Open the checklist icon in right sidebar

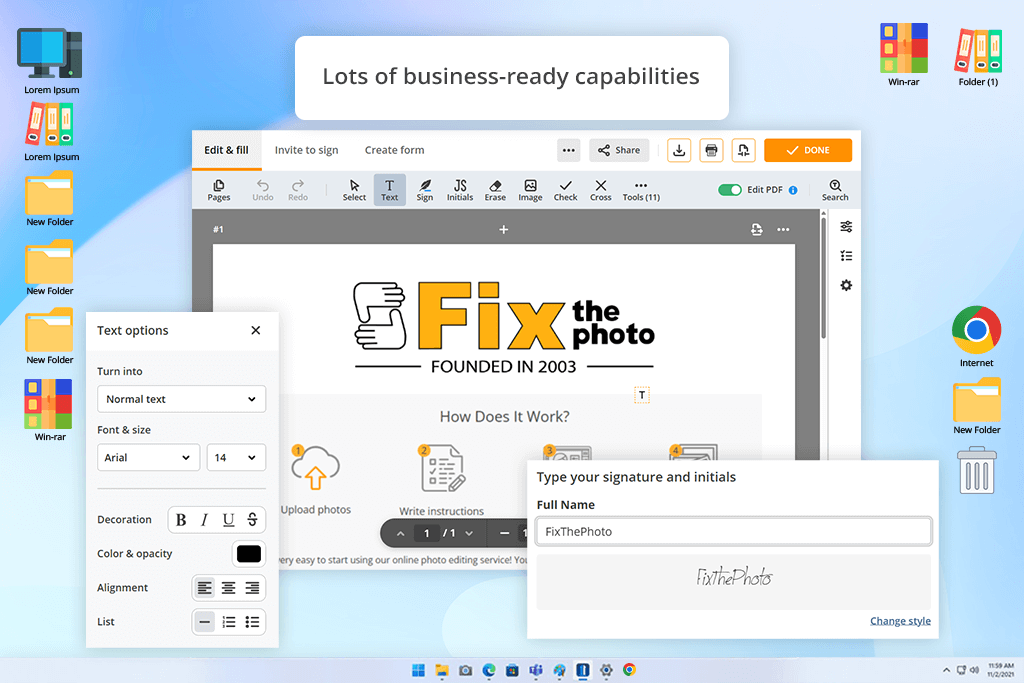(x=846, y=256)
